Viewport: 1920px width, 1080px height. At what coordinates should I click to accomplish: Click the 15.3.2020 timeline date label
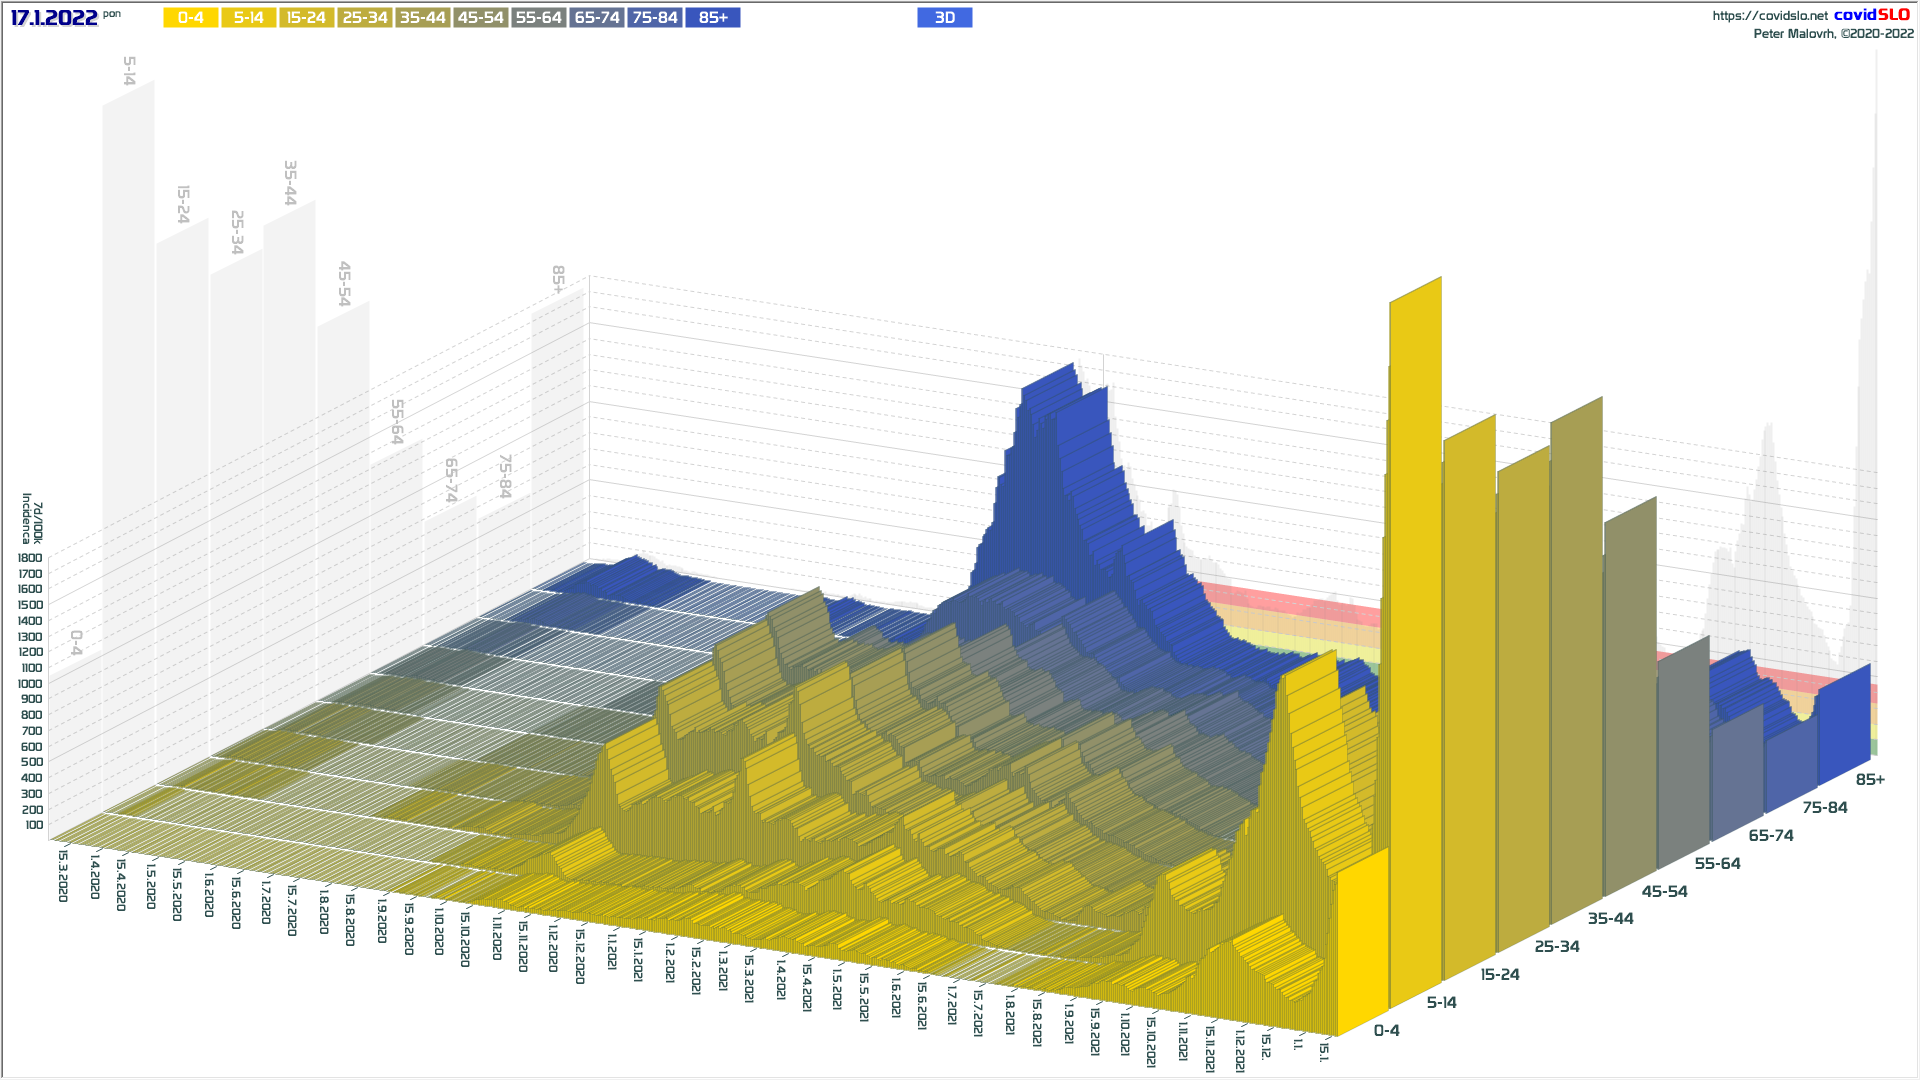tap(63, 875)
